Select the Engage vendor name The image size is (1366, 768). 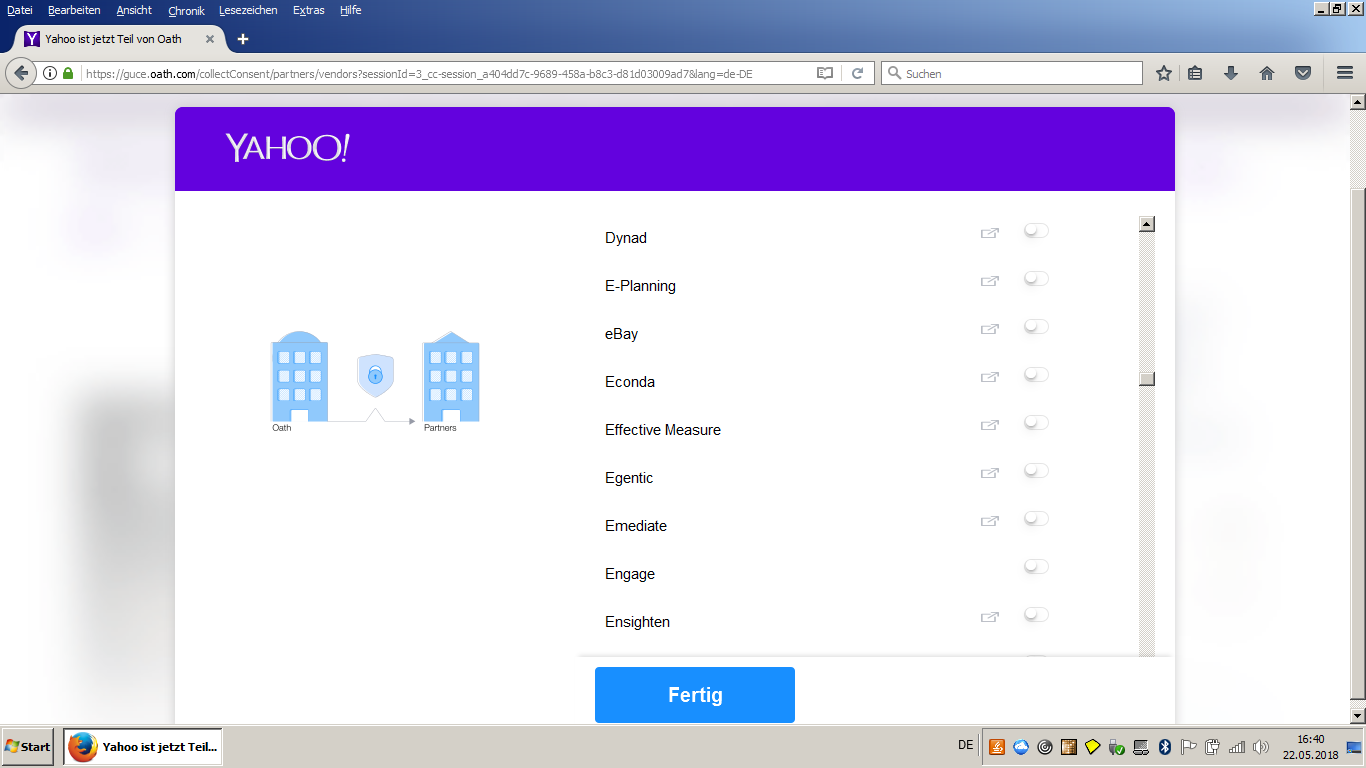click(x=630, y=574)
